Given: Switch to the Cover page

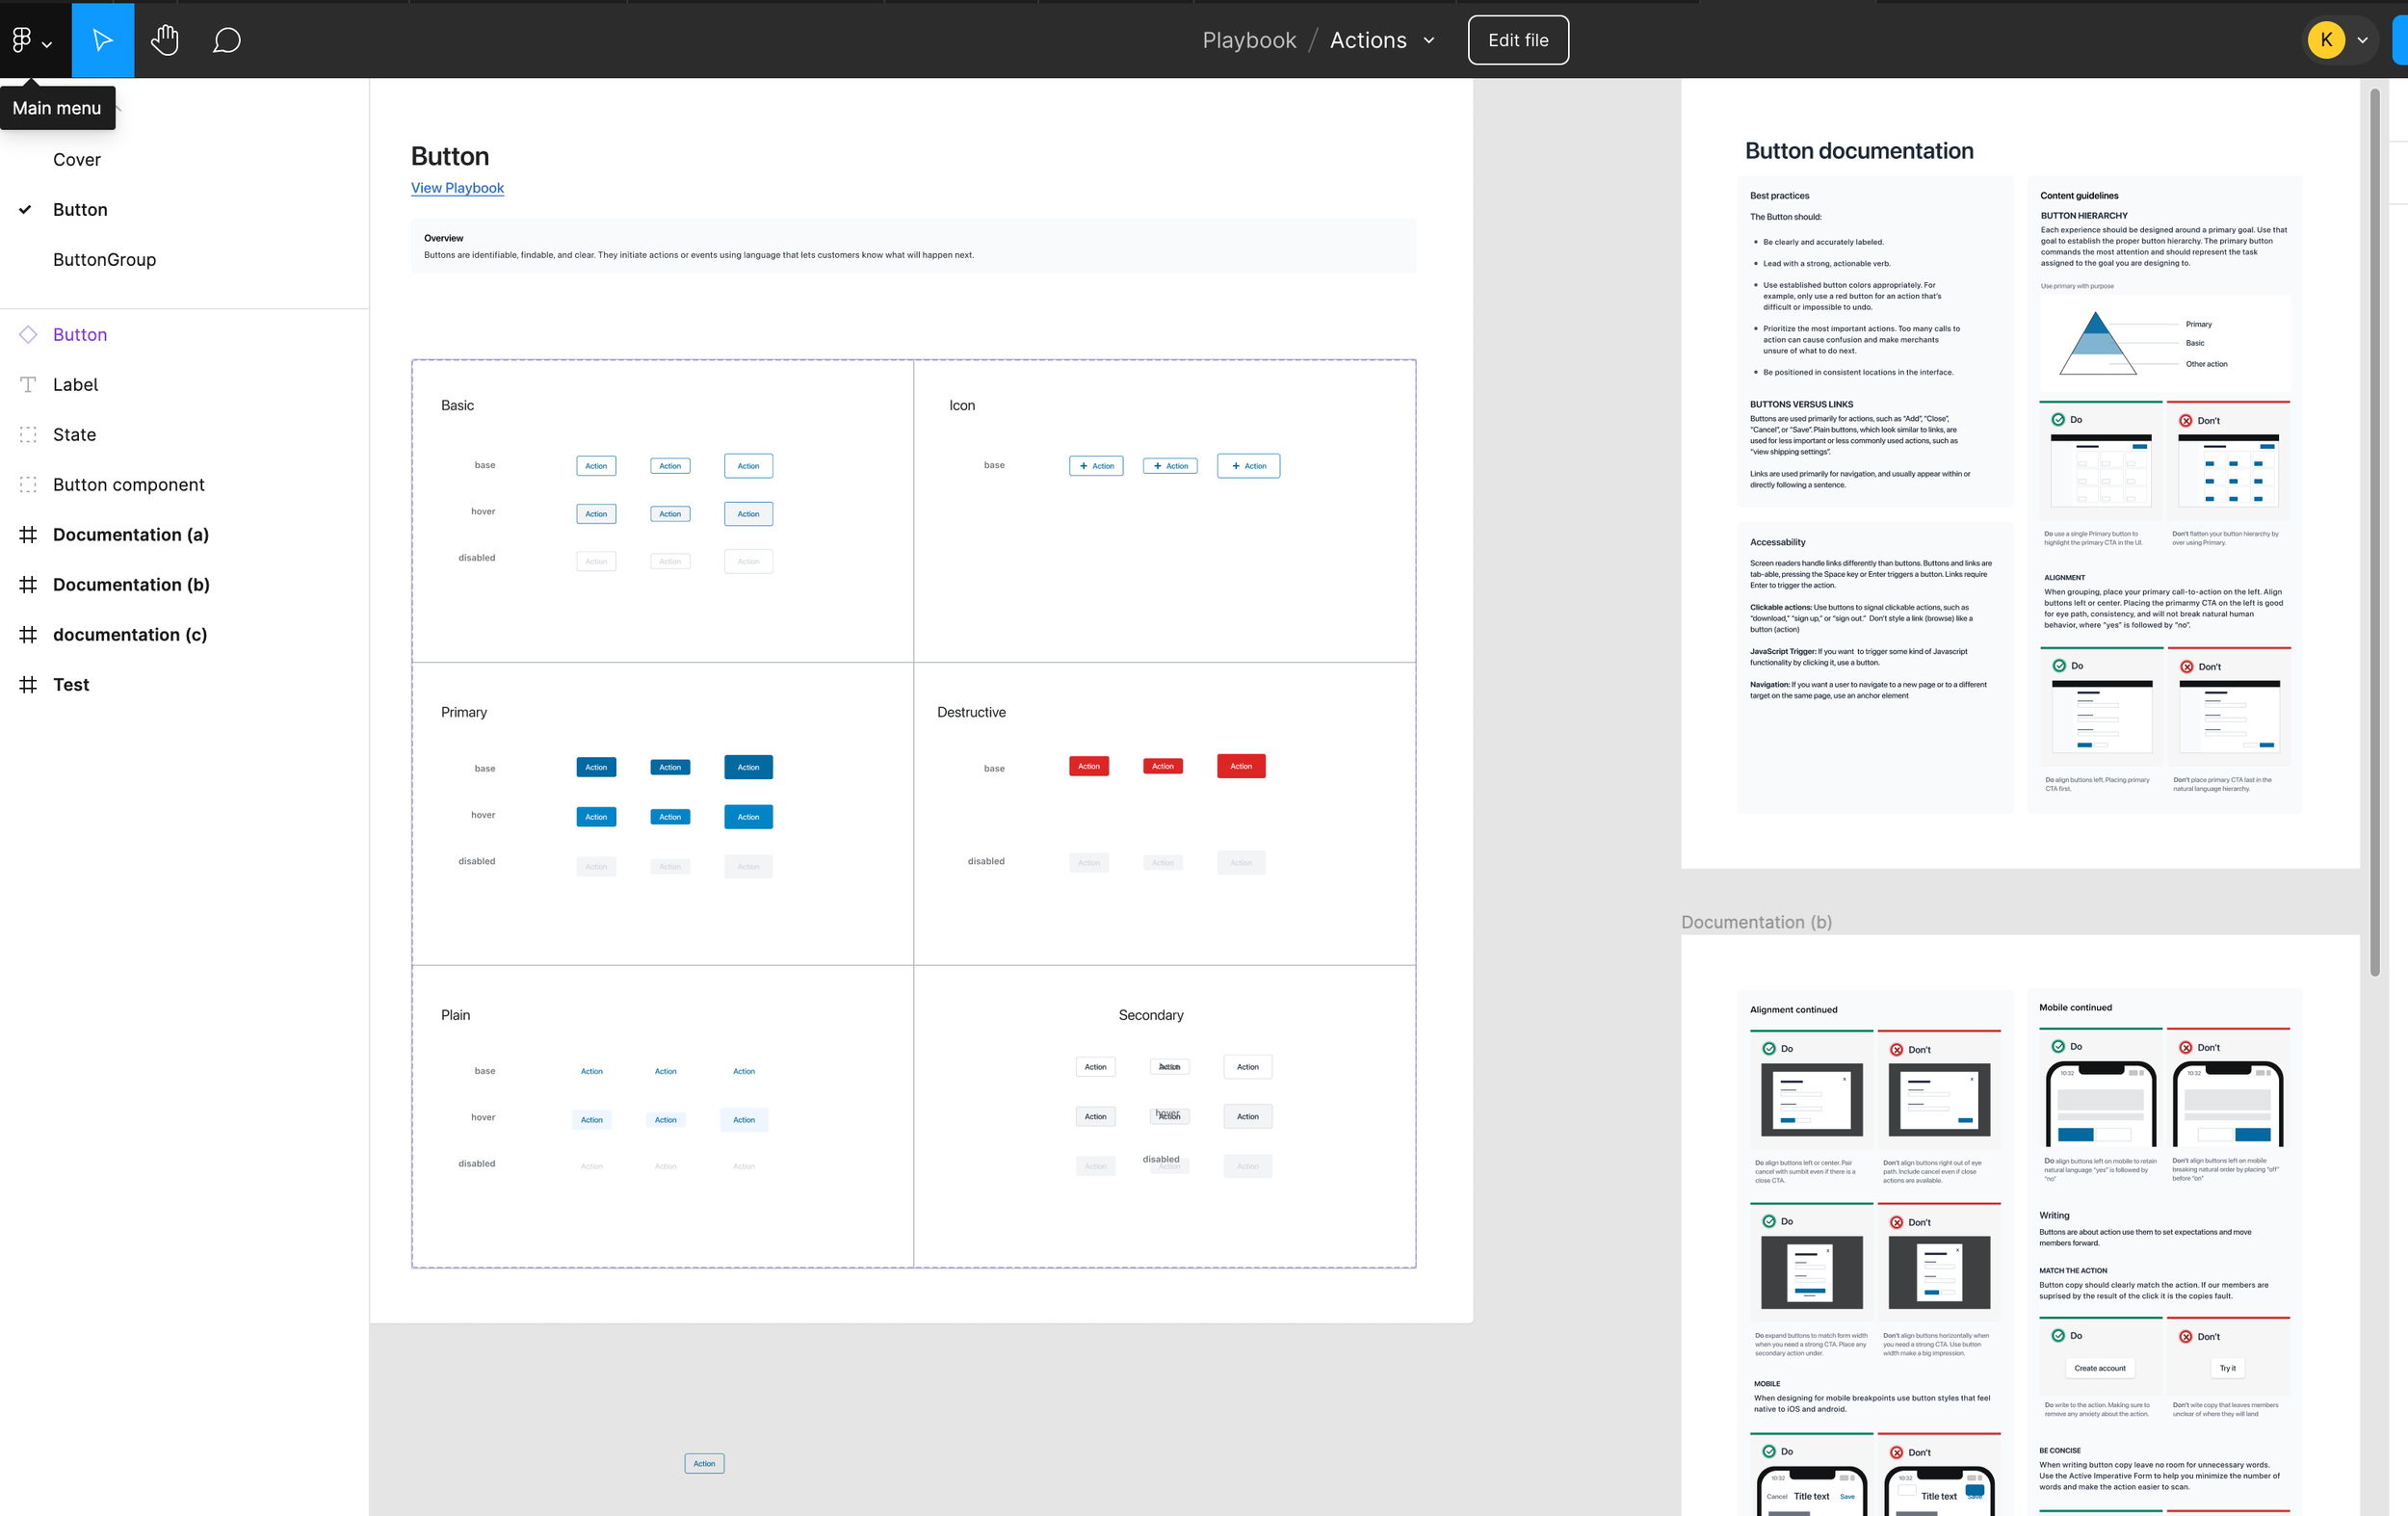Looking at the screenshot, I should pyautogui.click(x=77, y=159).
